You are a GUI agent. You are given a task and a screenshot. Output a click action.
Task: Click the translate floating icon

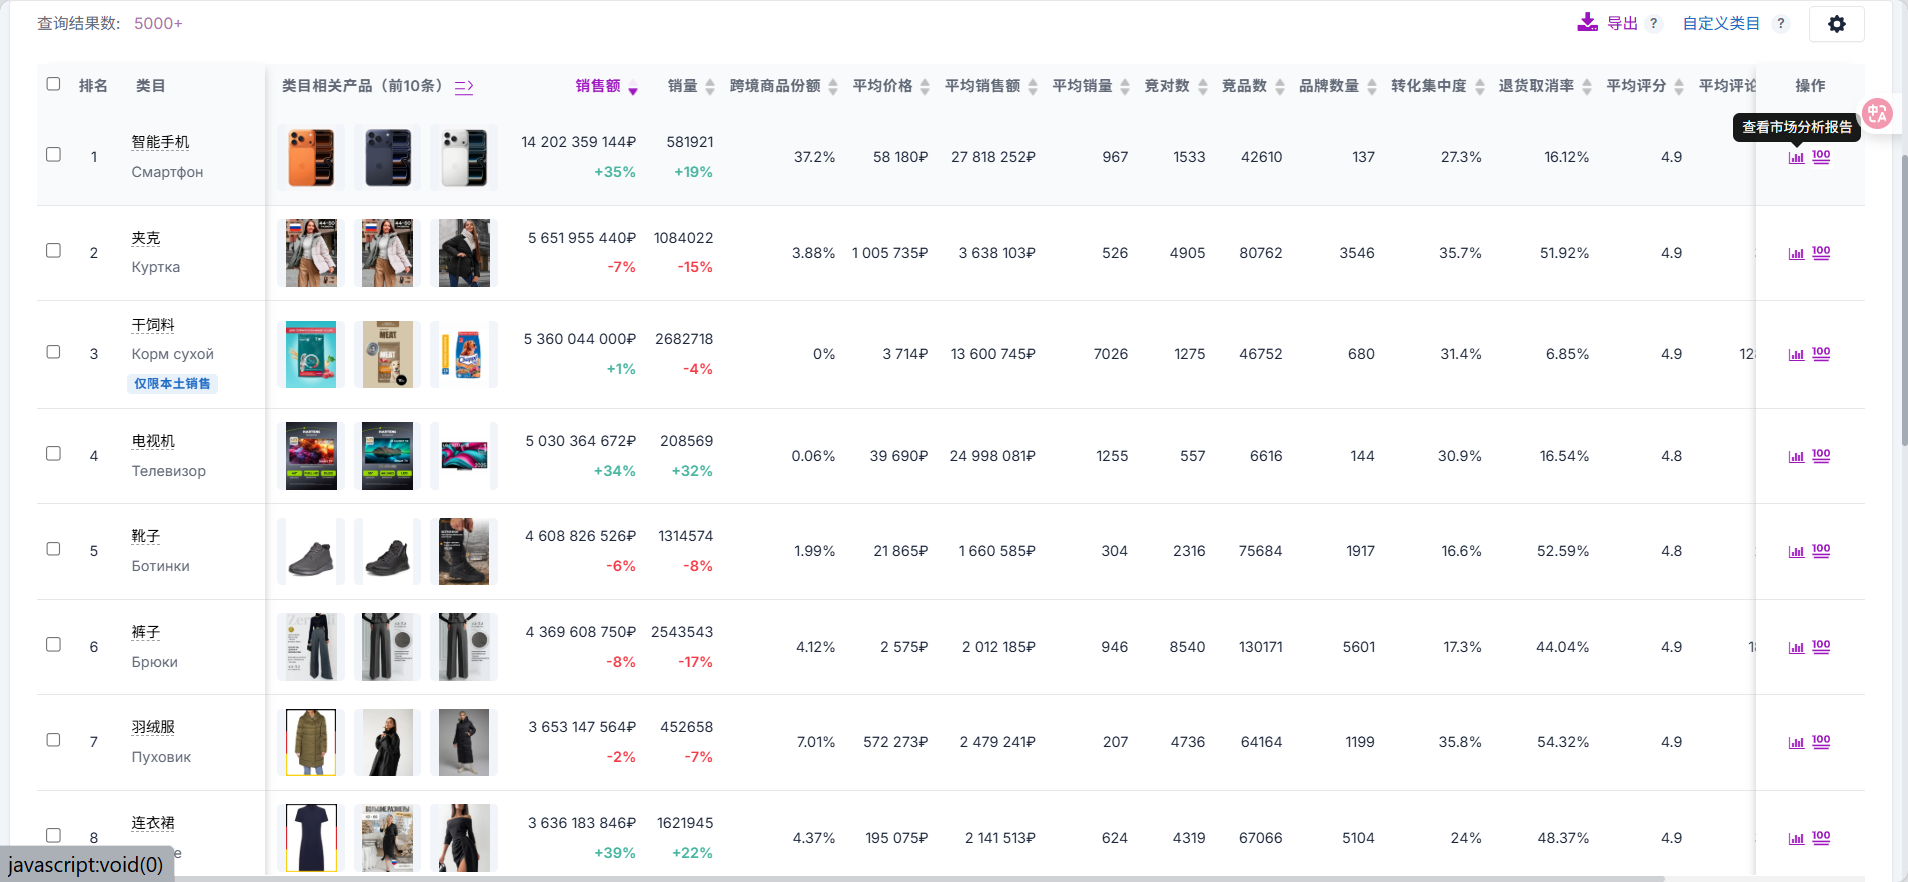[x=1877, y=114]
